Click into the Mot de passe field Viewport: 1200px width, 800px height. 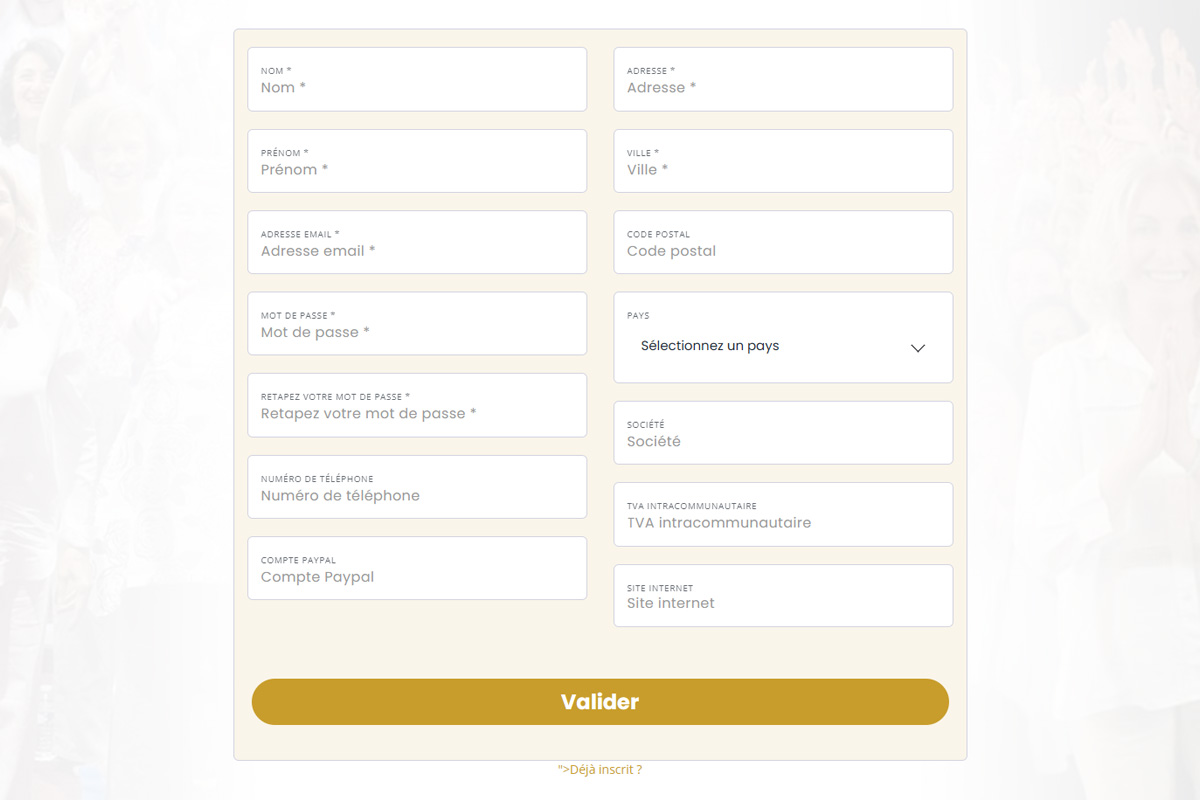click(416, 332)
